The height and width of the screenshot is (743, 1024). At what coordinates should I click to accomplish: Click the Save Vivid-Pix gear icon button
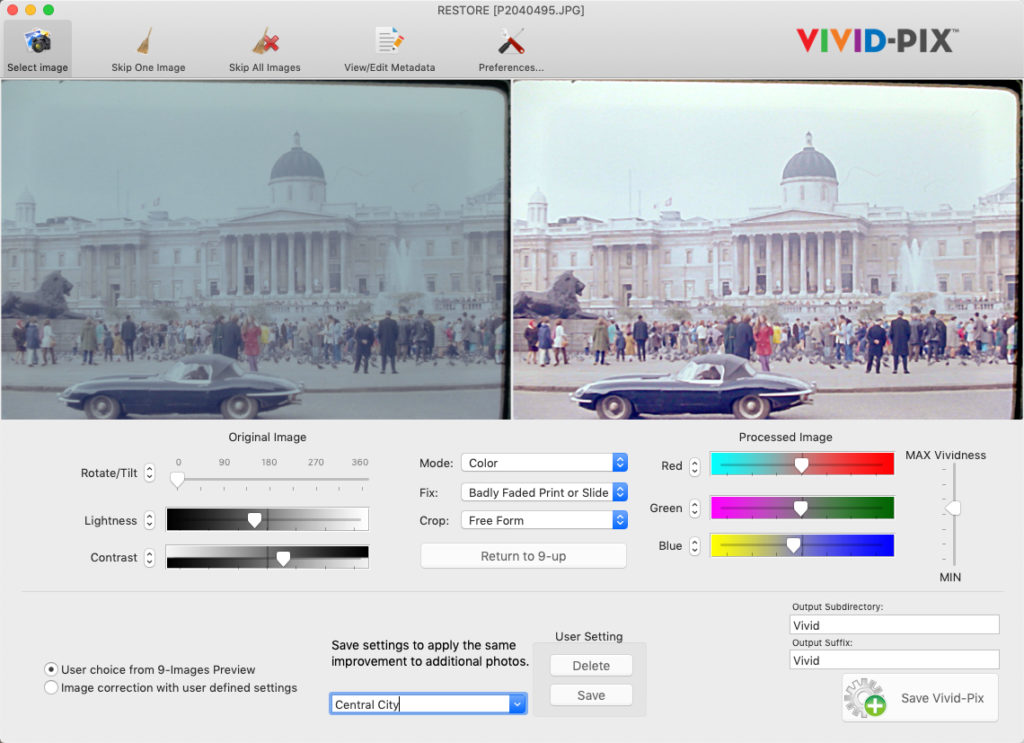coord(920,698)
